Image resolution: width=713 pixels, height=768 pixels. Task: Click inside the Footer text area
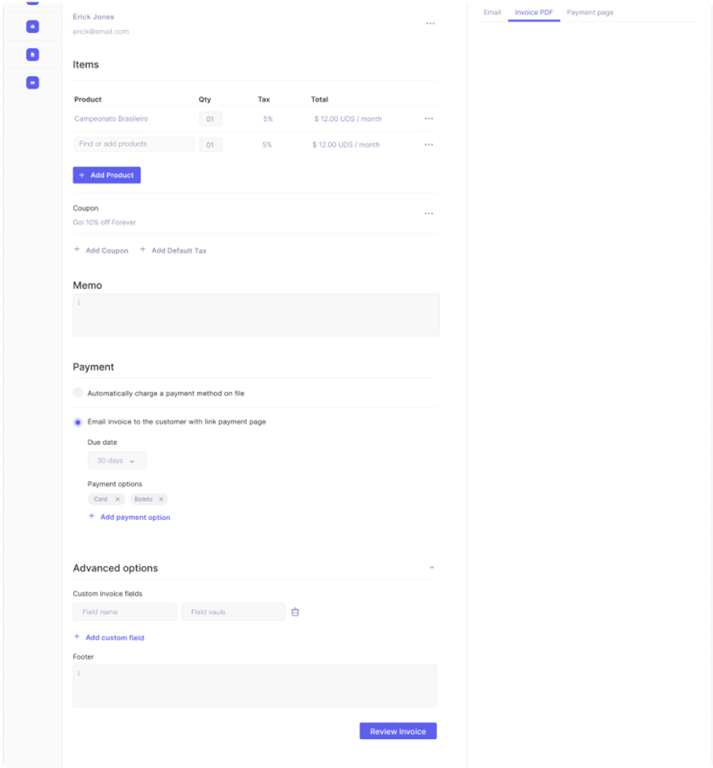click(x=255, y=685)
